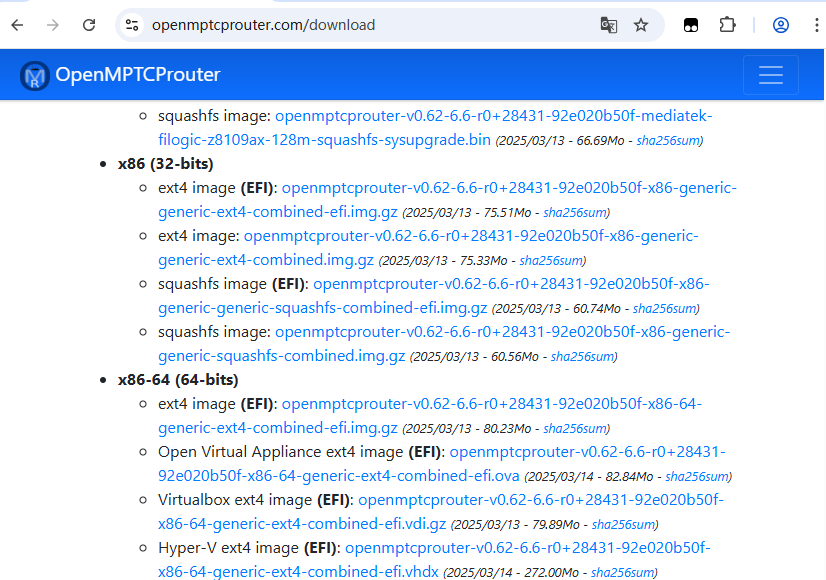Viewport: 826px width, 580px height.
Task: Download the Hyper-V ext4 .vhdx image
Action: pyautogui.click(x=298, y=572)
